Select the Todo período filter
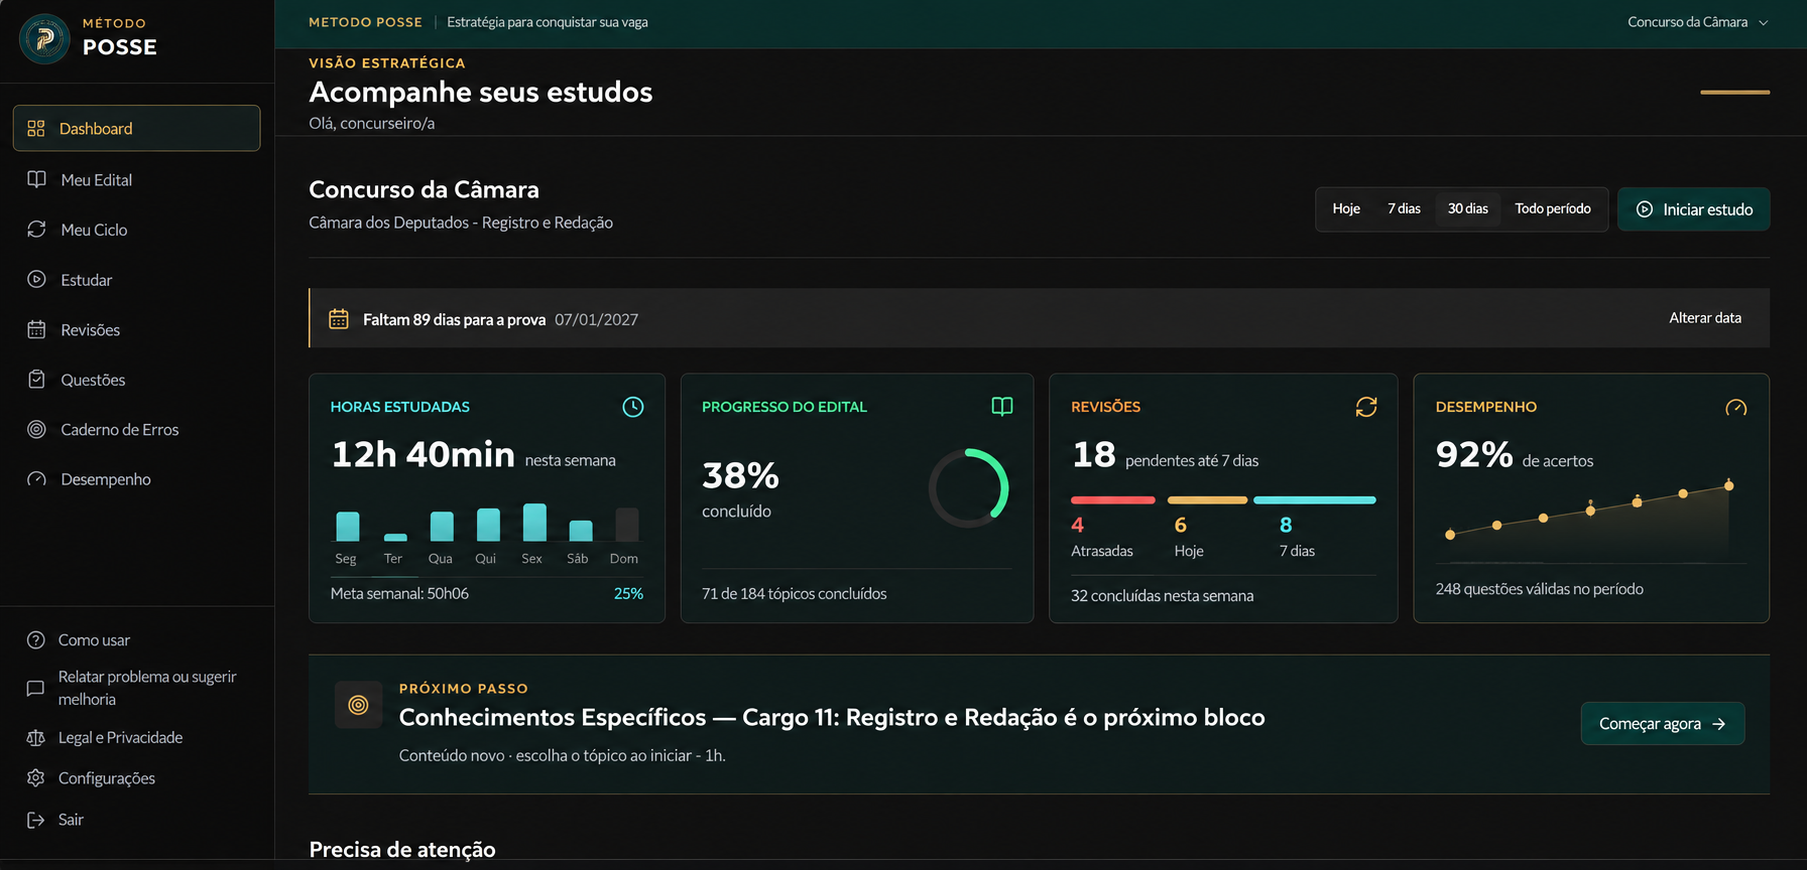The height and width of the screenshot is (870, 1807). tap(1553, 209)
